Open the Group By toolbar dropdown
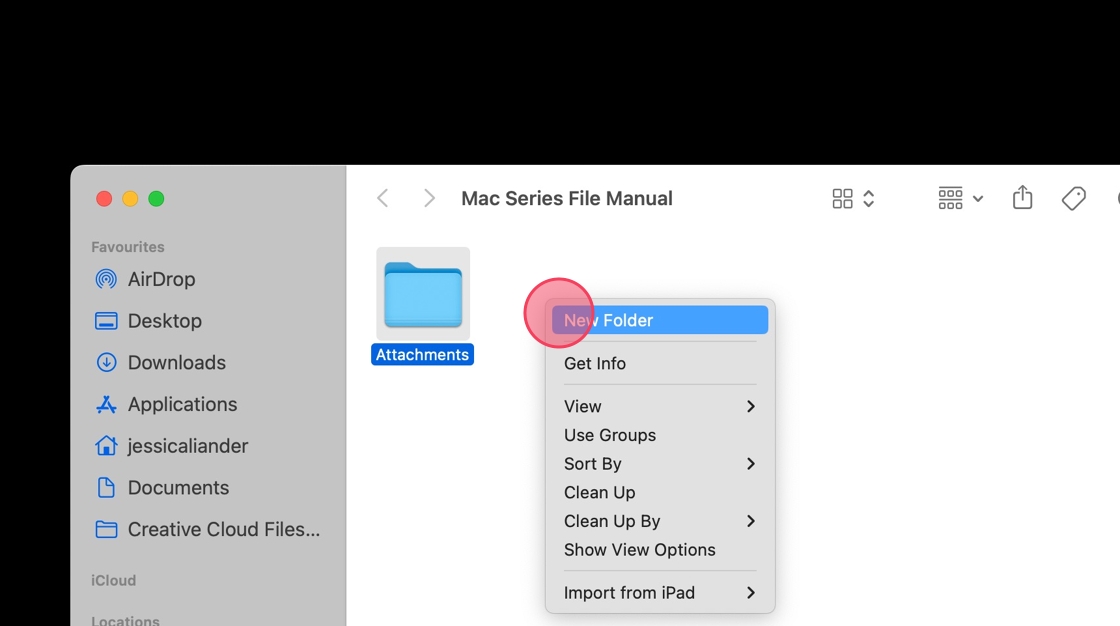 960,198
